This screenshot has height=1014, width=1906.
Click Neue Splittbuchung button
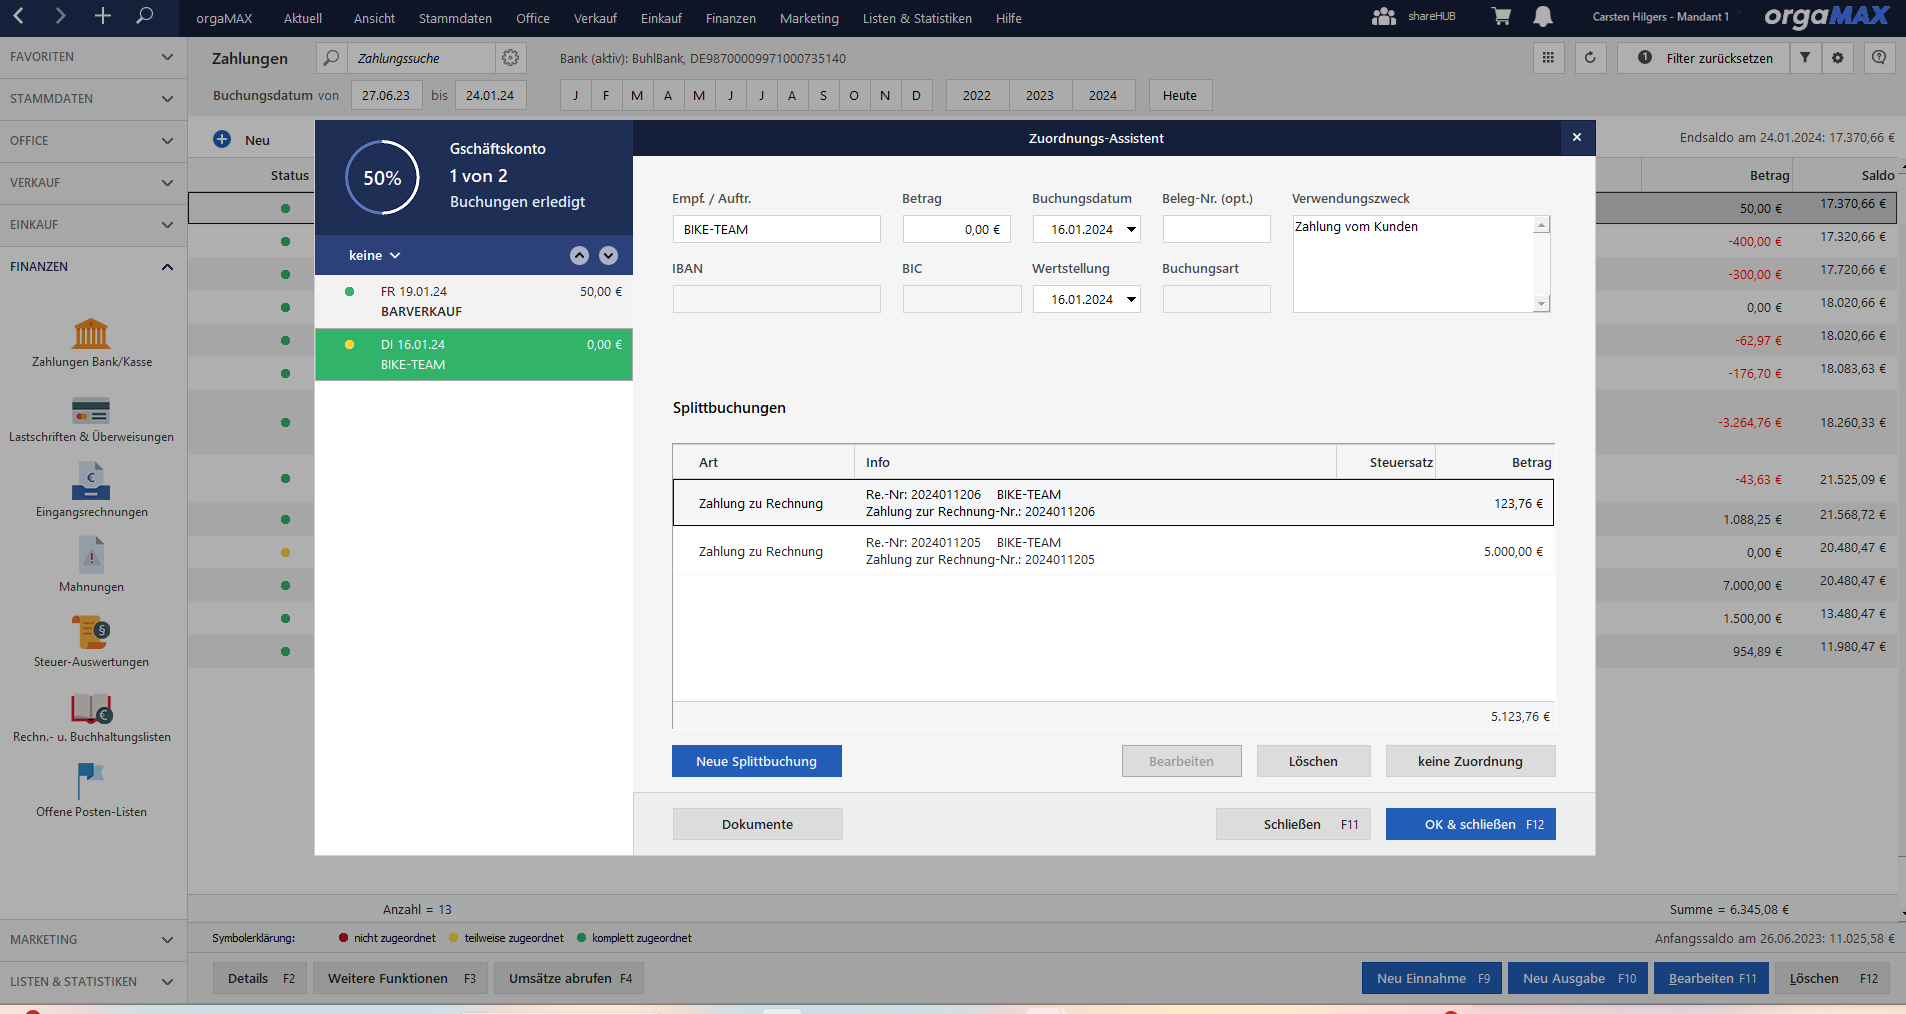(x=756, y=761)
